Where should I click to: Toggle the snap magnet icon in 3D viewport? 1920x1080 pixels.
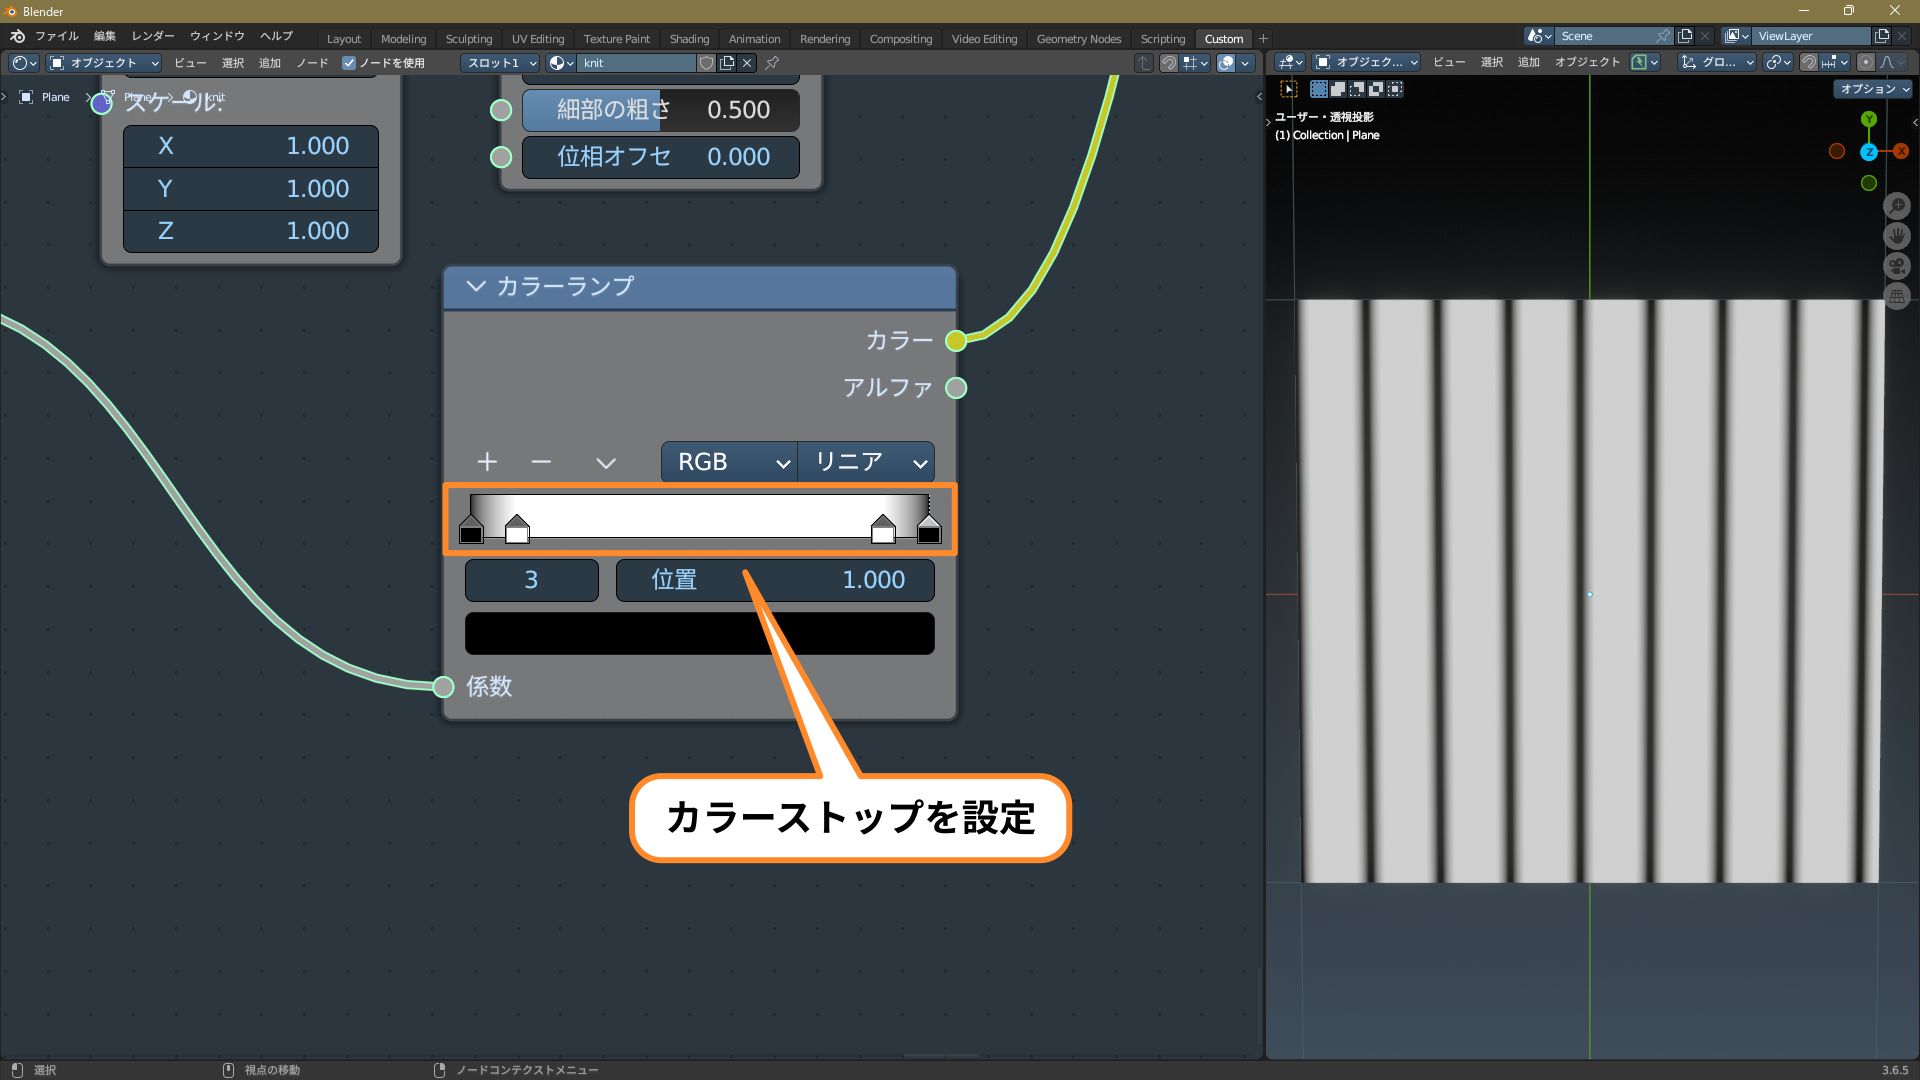(x=1809, y=62)
